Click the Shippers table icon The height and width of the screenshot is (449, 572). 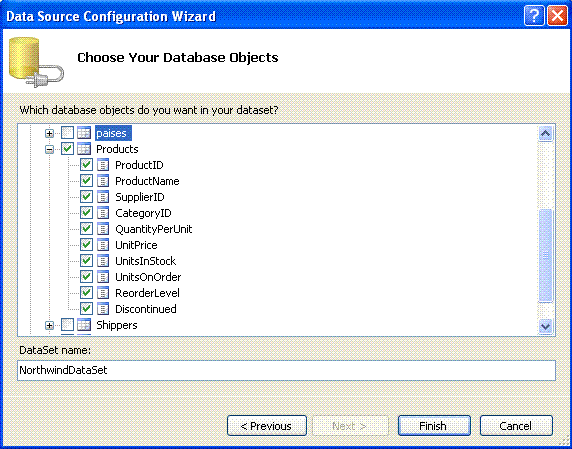click(x=84, y=325)
